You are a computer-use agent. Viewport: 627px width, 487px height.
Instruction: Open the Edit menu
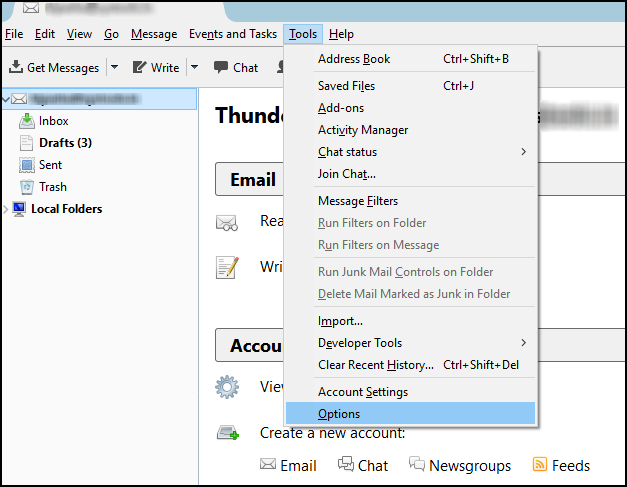(45, 34)
